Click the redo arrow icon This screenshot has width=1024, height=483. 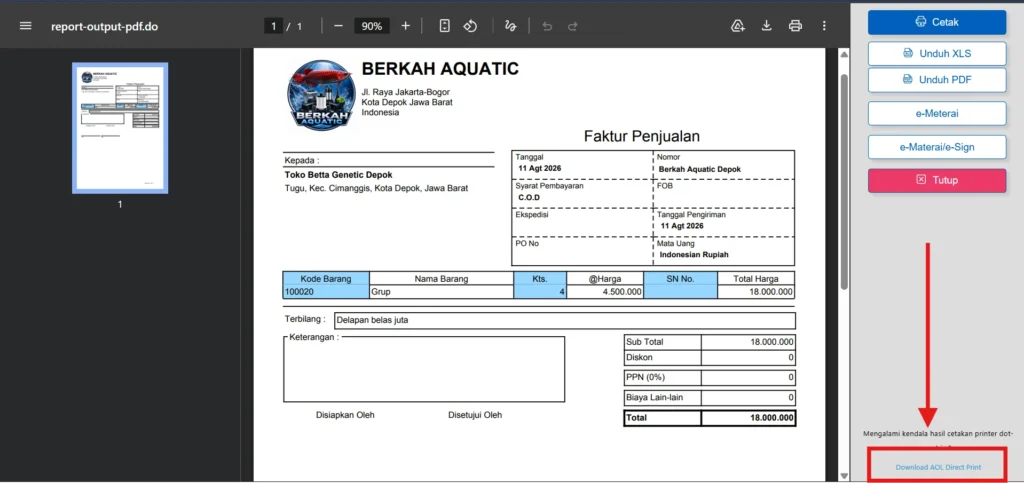point(573,26)
